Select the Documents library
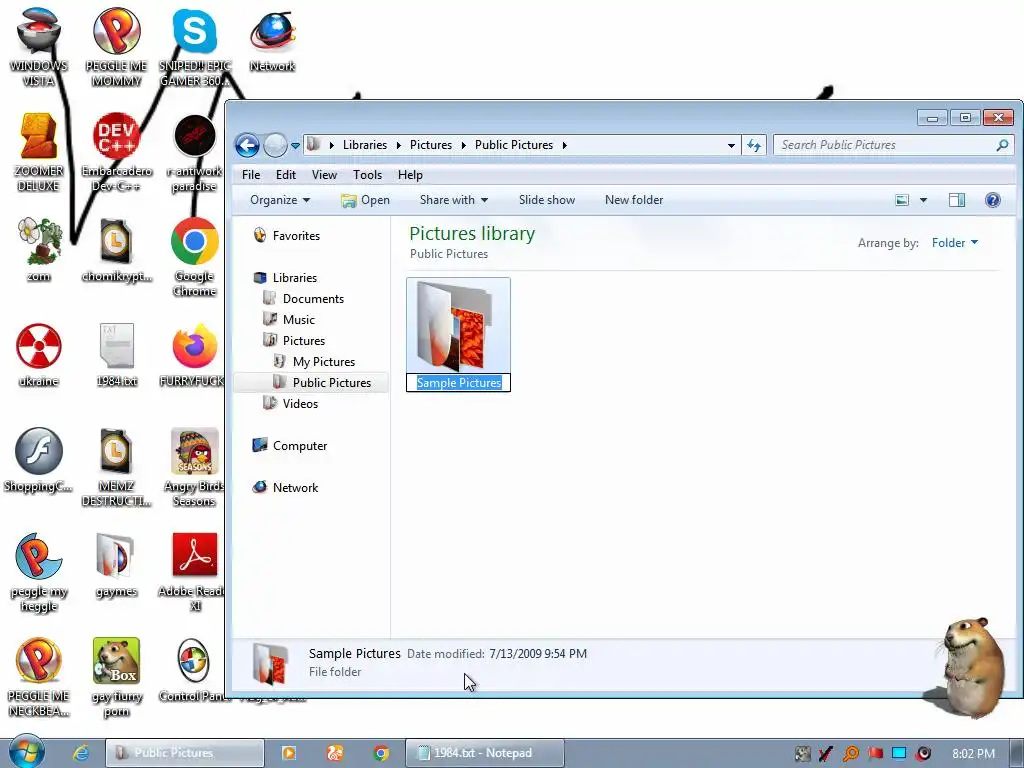Screen dimensions: 1024x768 pyautogui.click(x=303, y=298)
